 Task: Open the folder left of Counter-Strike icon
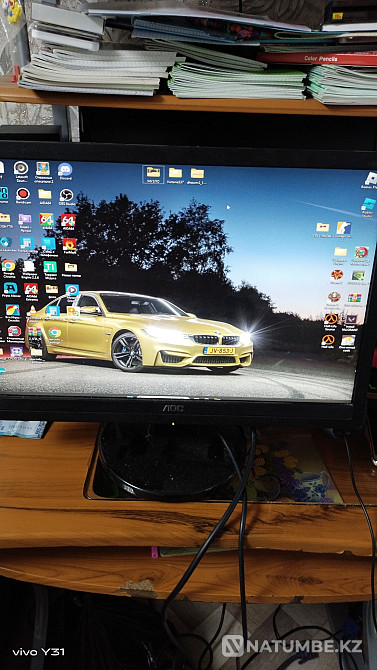[322, 229]
